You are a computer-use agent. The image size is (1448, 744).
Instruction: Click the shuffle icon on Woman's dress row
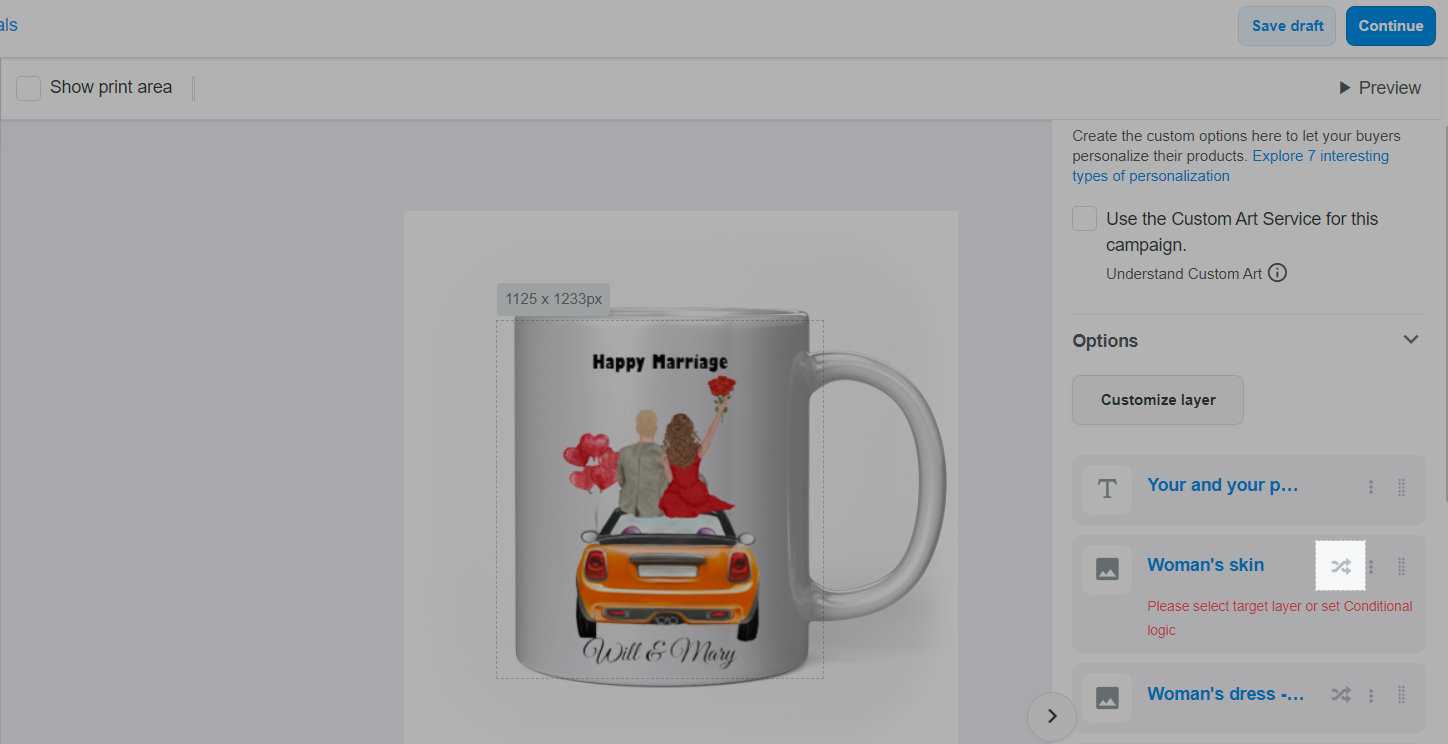click(x=1341, y=695)
